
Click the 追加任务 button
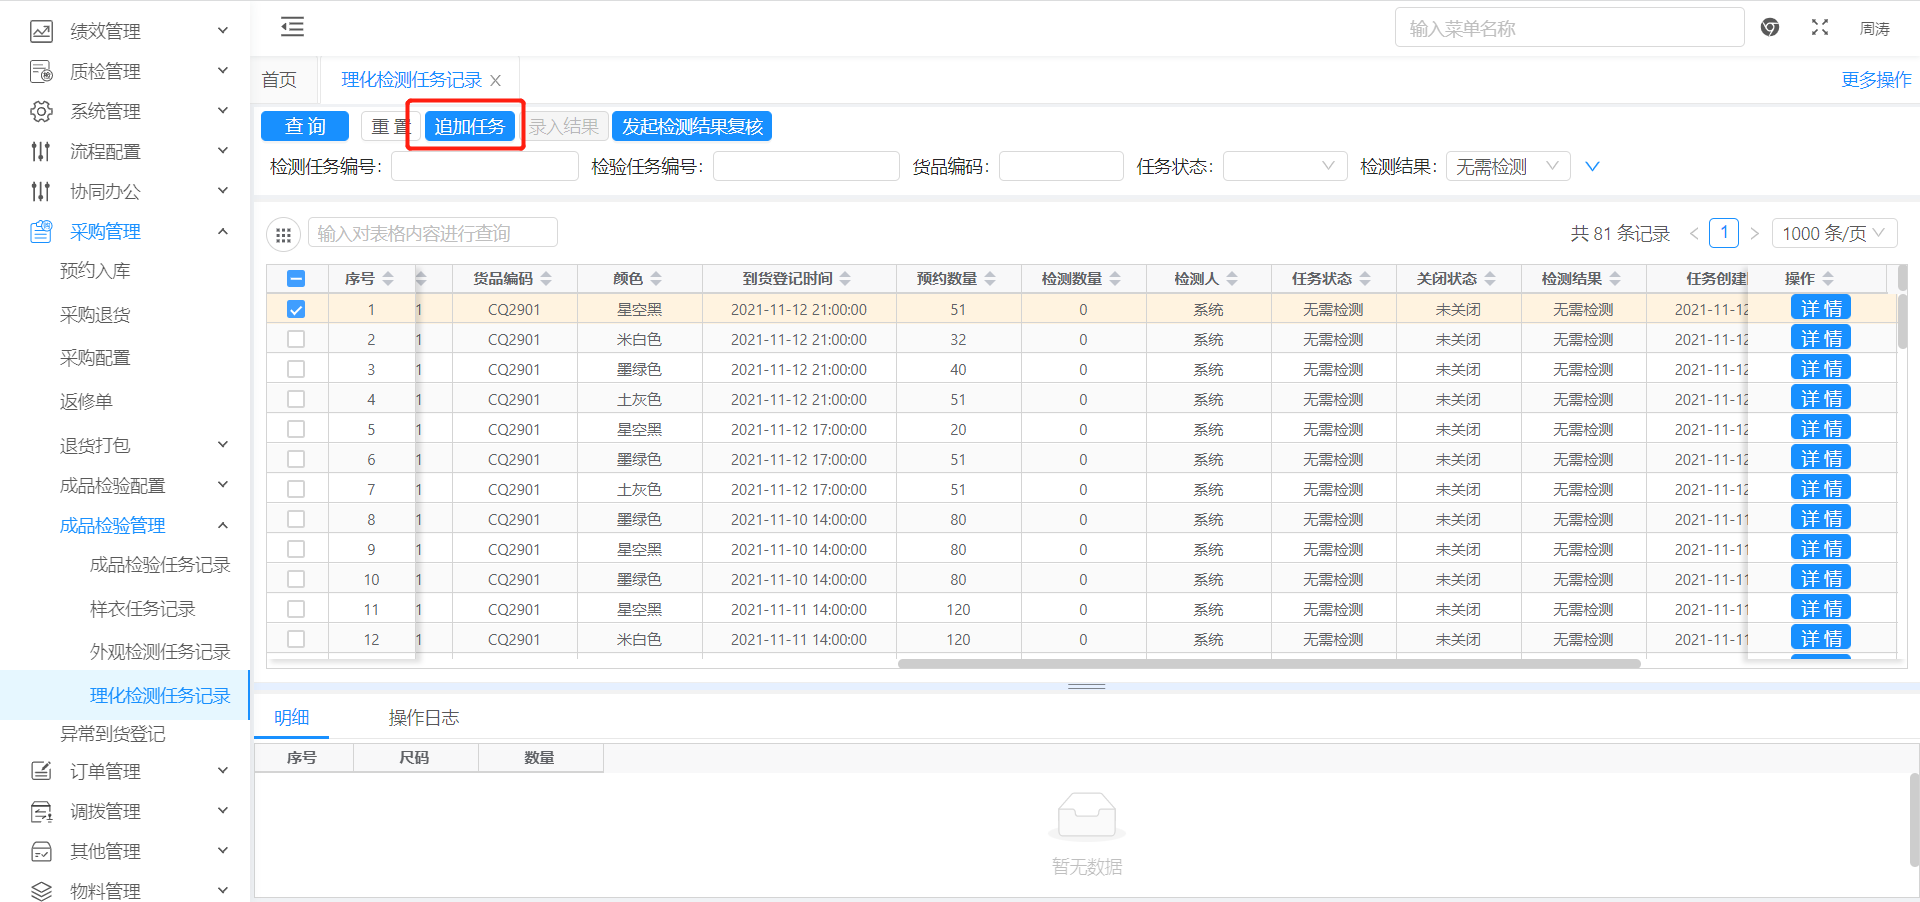[469, 127]
